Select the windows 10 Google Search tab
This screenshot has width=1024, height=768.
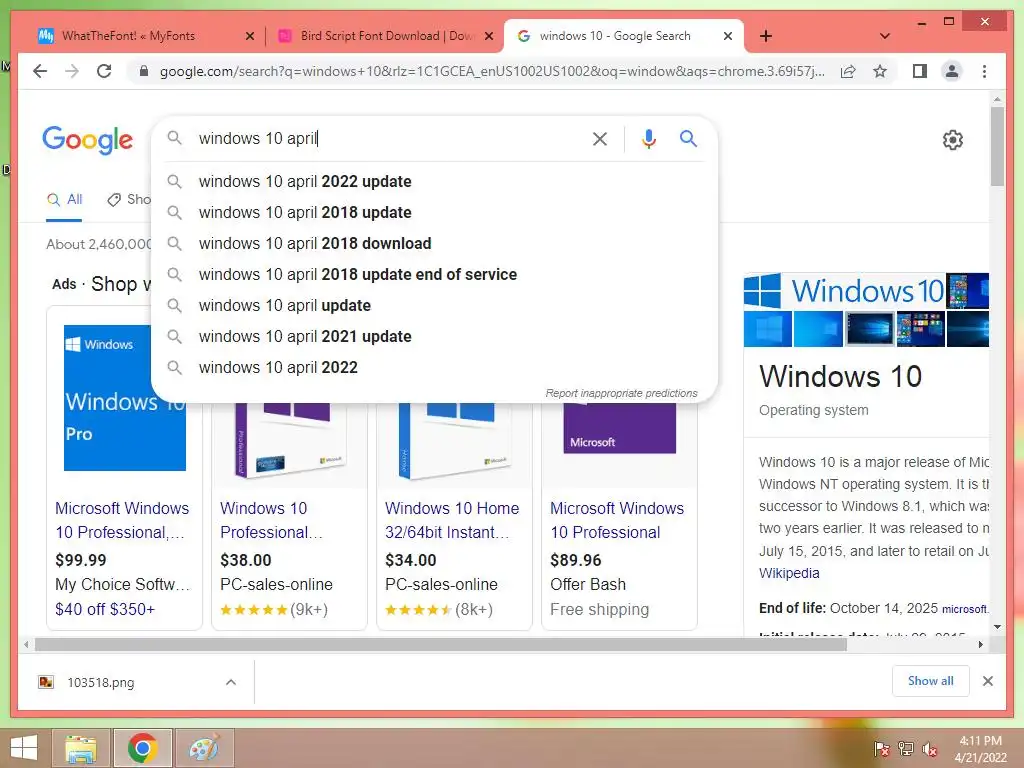[615, 36]
